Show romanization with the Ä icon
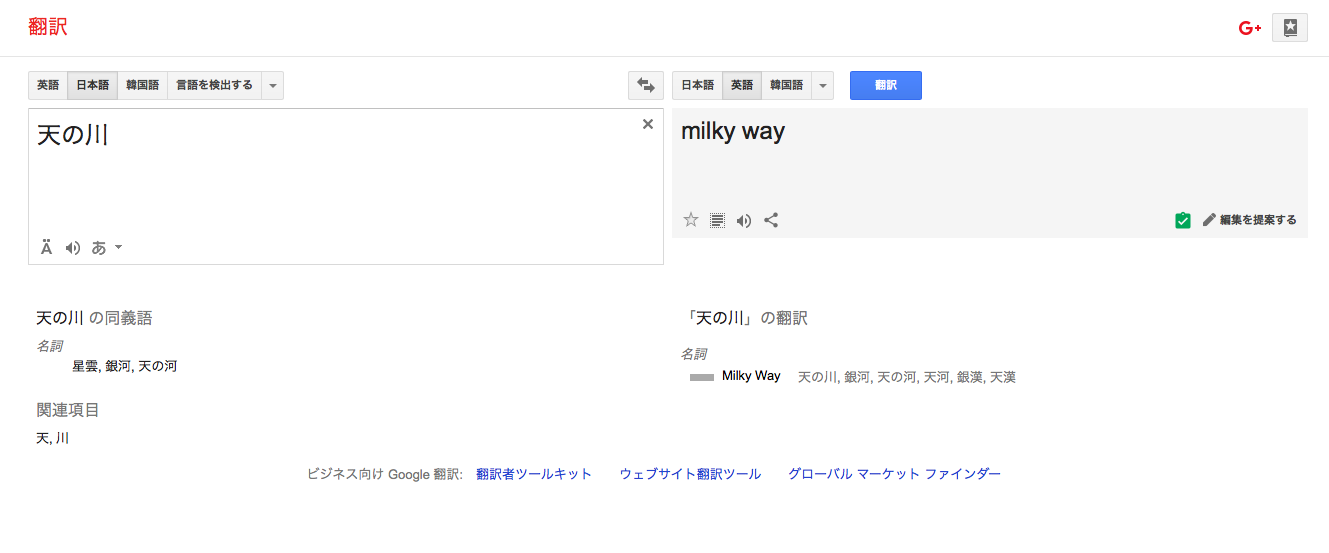 coord(46,248)
